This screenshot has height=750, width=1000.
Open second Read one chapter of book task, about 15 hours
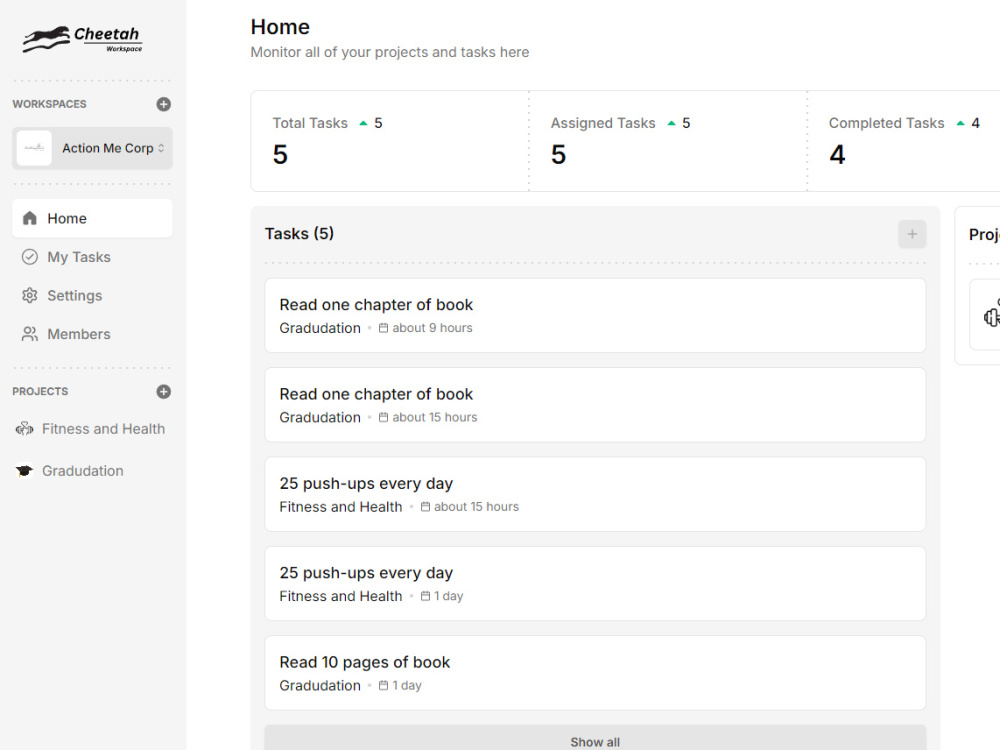595,405
